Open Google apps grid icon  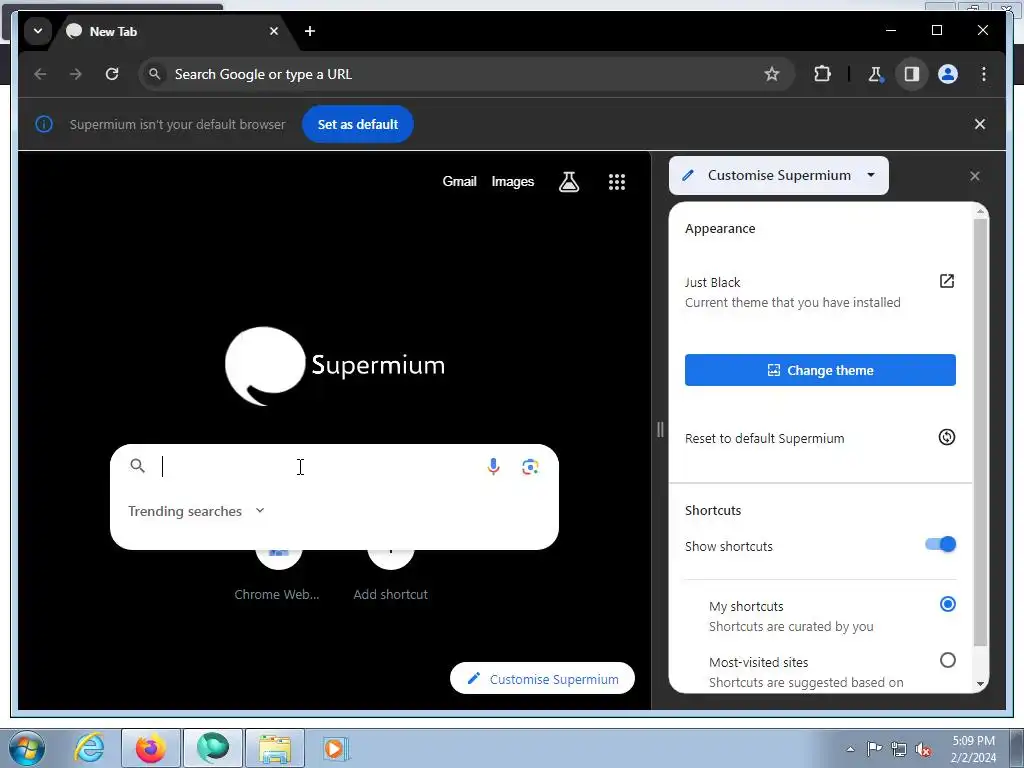pos(616,182)
